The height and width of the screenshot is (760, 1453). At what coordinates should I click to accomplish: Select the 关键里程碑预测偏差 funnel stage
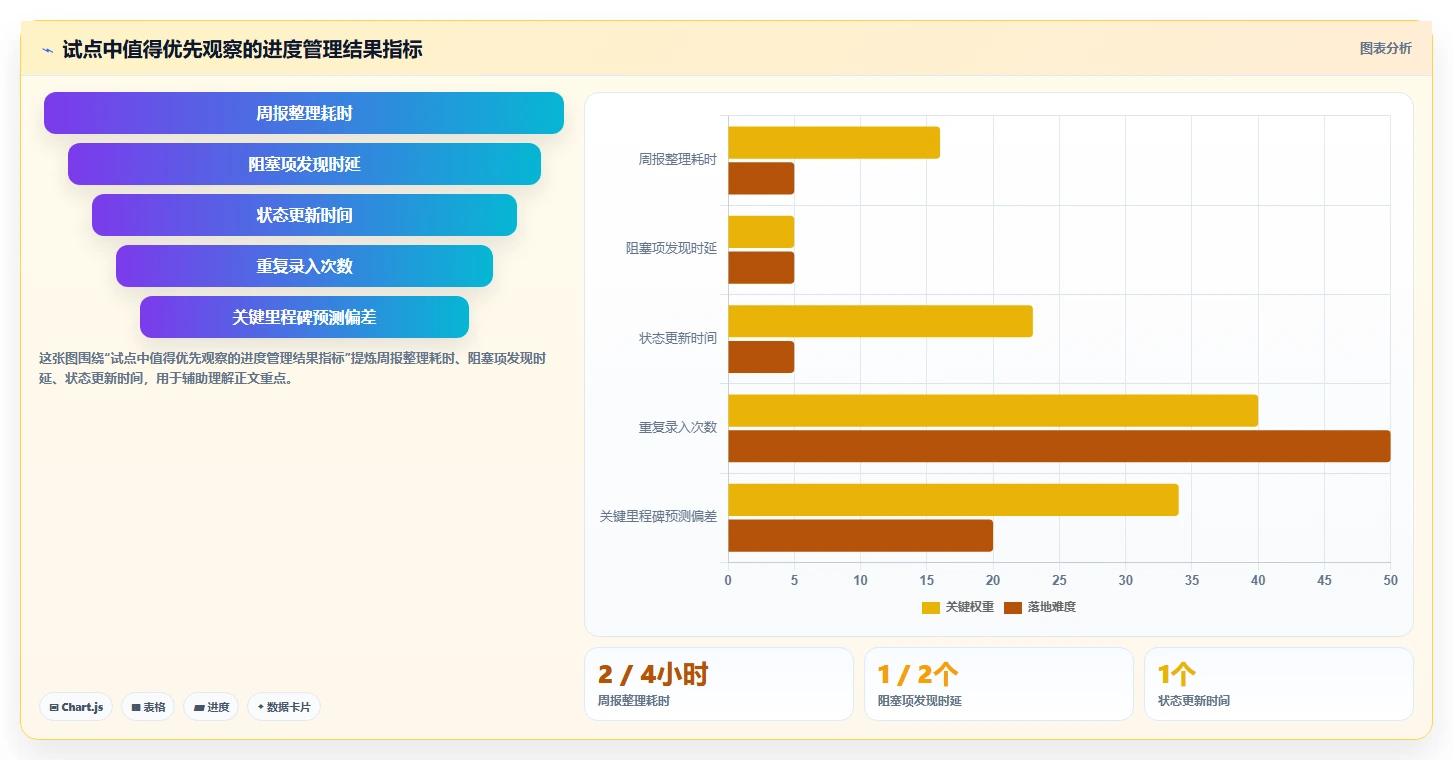point(304,317)
